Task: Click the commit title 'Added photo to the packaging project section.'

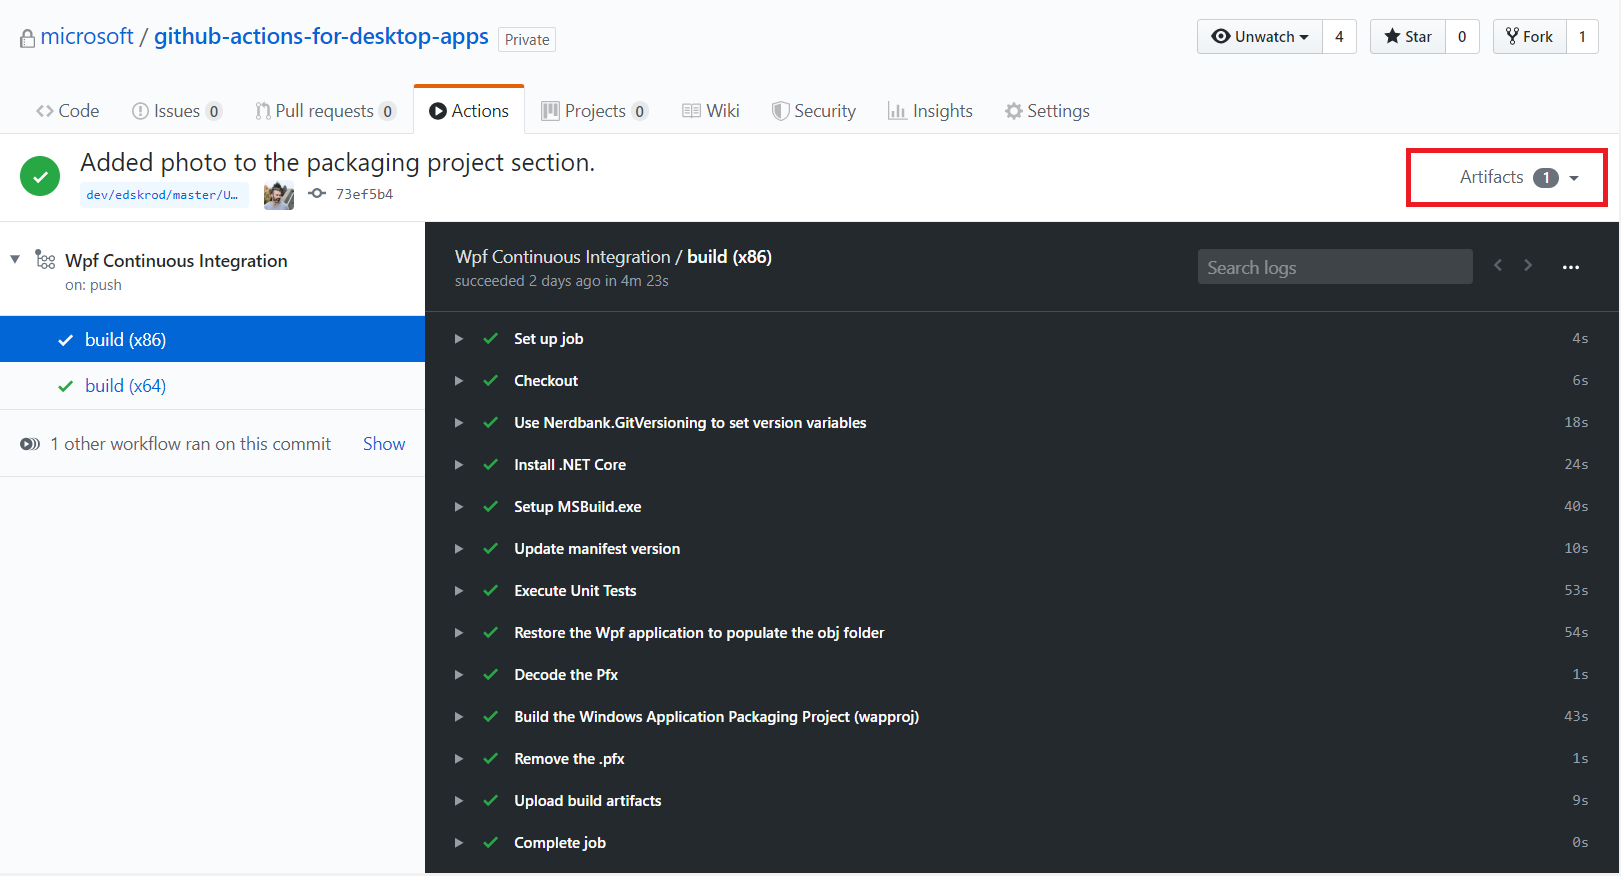Action: click(338, 163)
